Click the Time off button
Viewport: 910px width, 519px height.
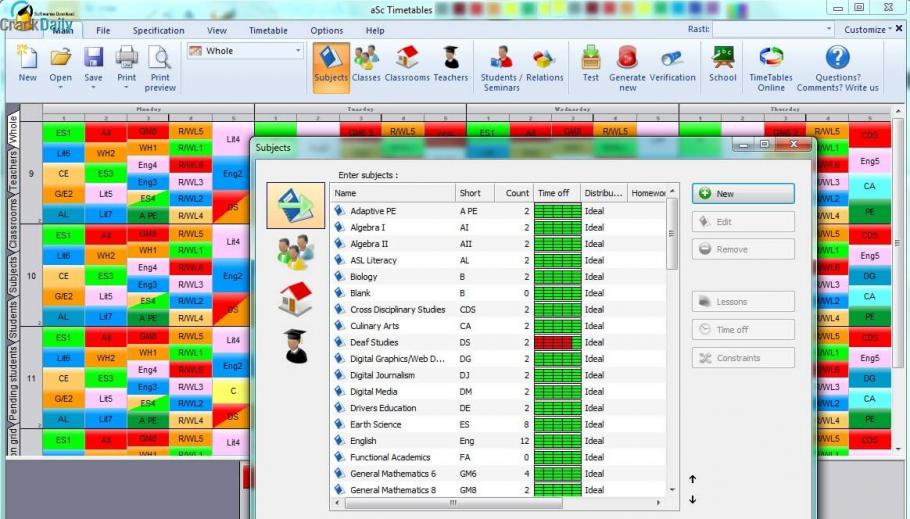(x=743, y=329)
